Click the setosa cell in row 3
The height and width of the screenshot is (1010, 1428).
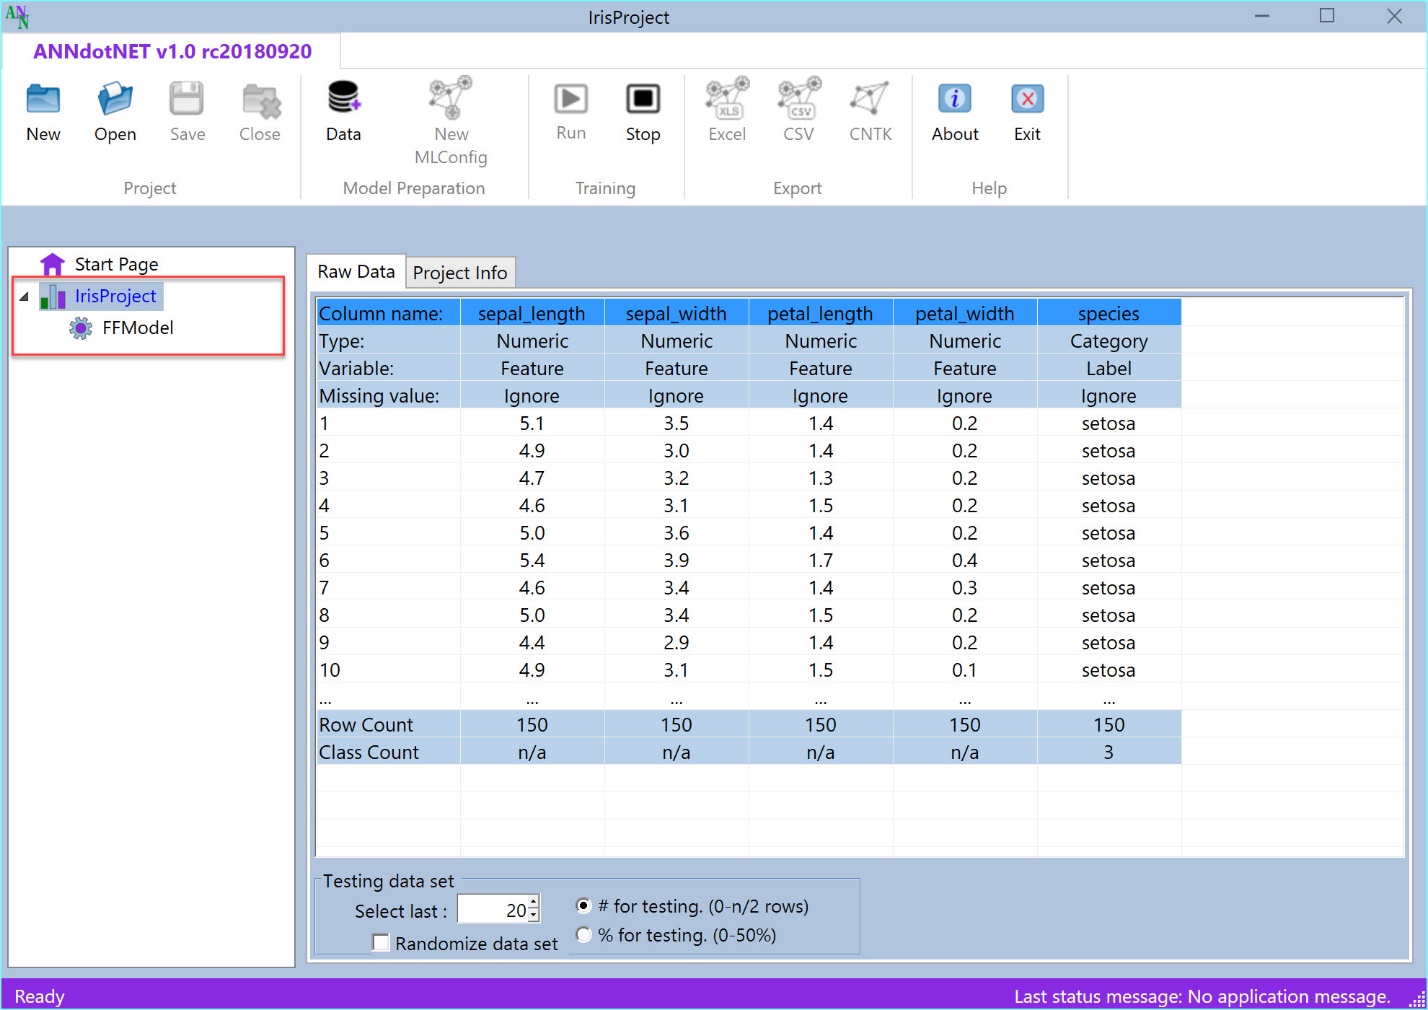pyautogui.click(x=1109, y=478)
